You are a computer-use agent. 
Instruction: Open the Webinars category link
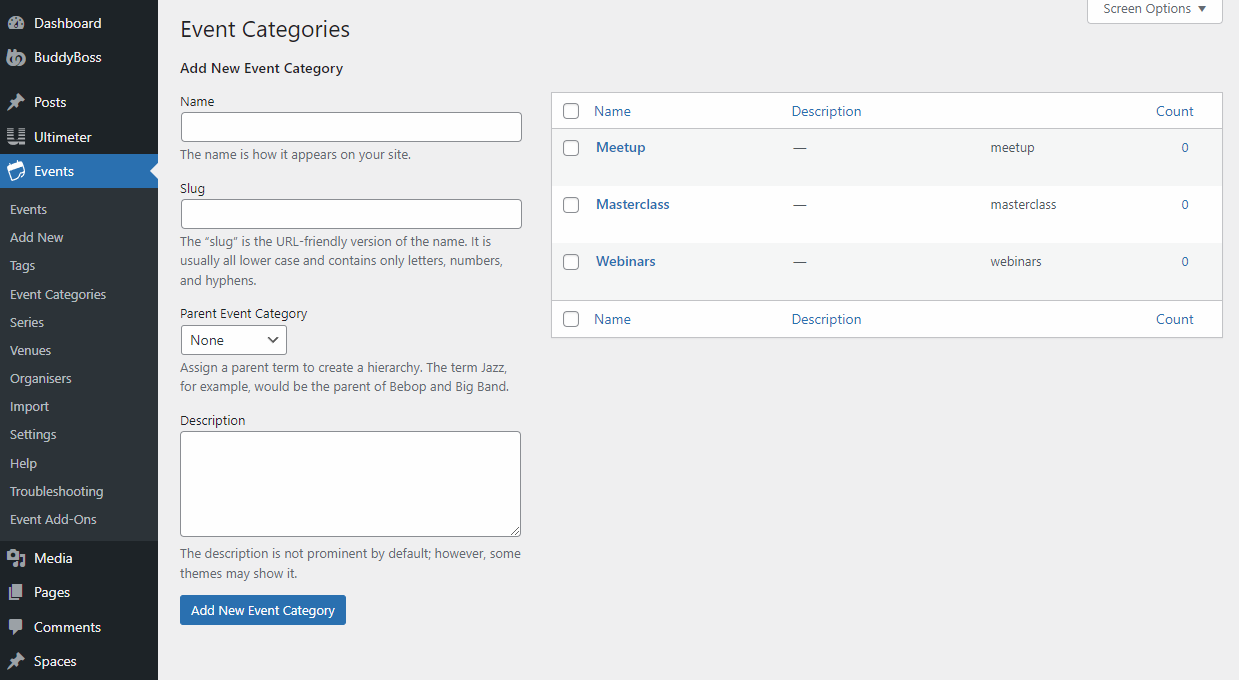pos(625,261)
